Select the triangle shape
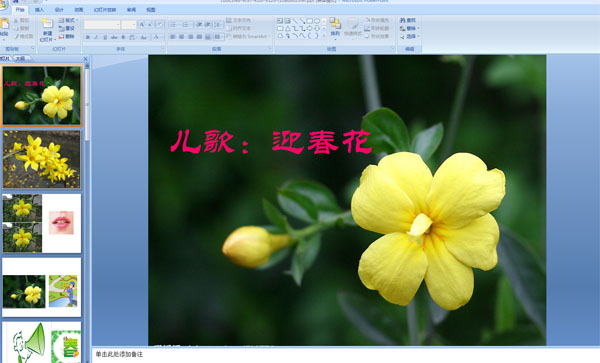This screenshot has height=363, width=600. 287,28
